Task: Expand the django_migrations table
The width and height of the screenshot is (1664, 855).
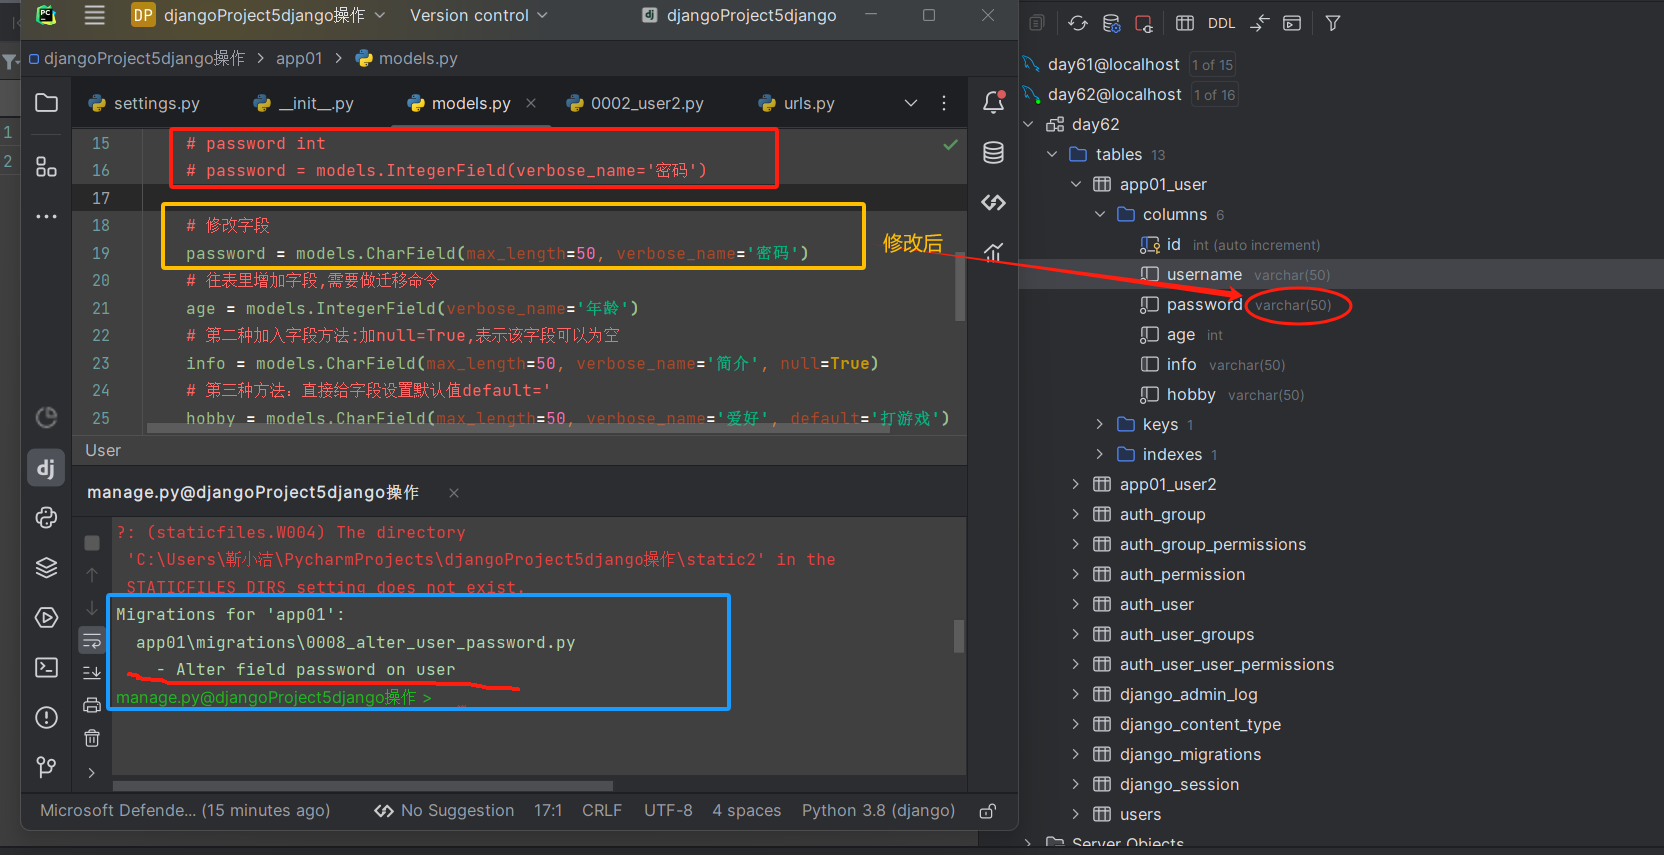Action: click(1076, 755)
